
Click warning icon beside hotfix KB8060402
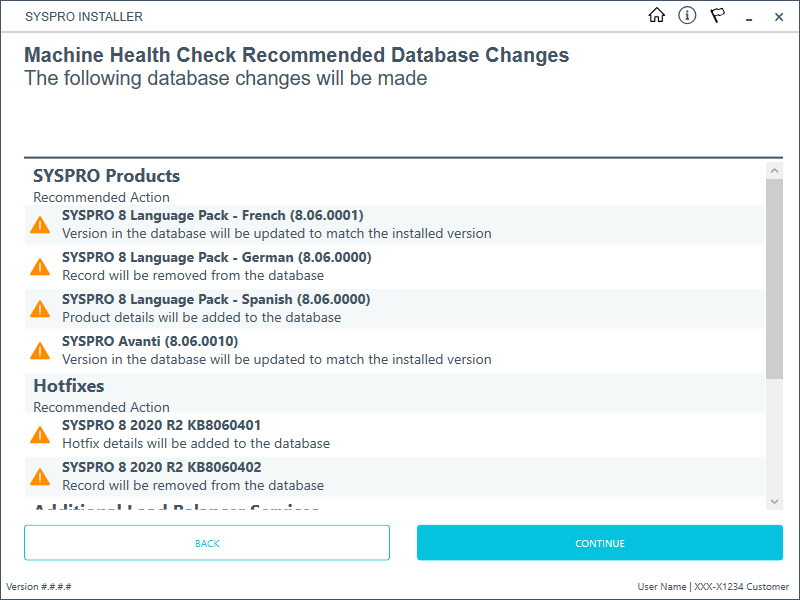point(40,477)
